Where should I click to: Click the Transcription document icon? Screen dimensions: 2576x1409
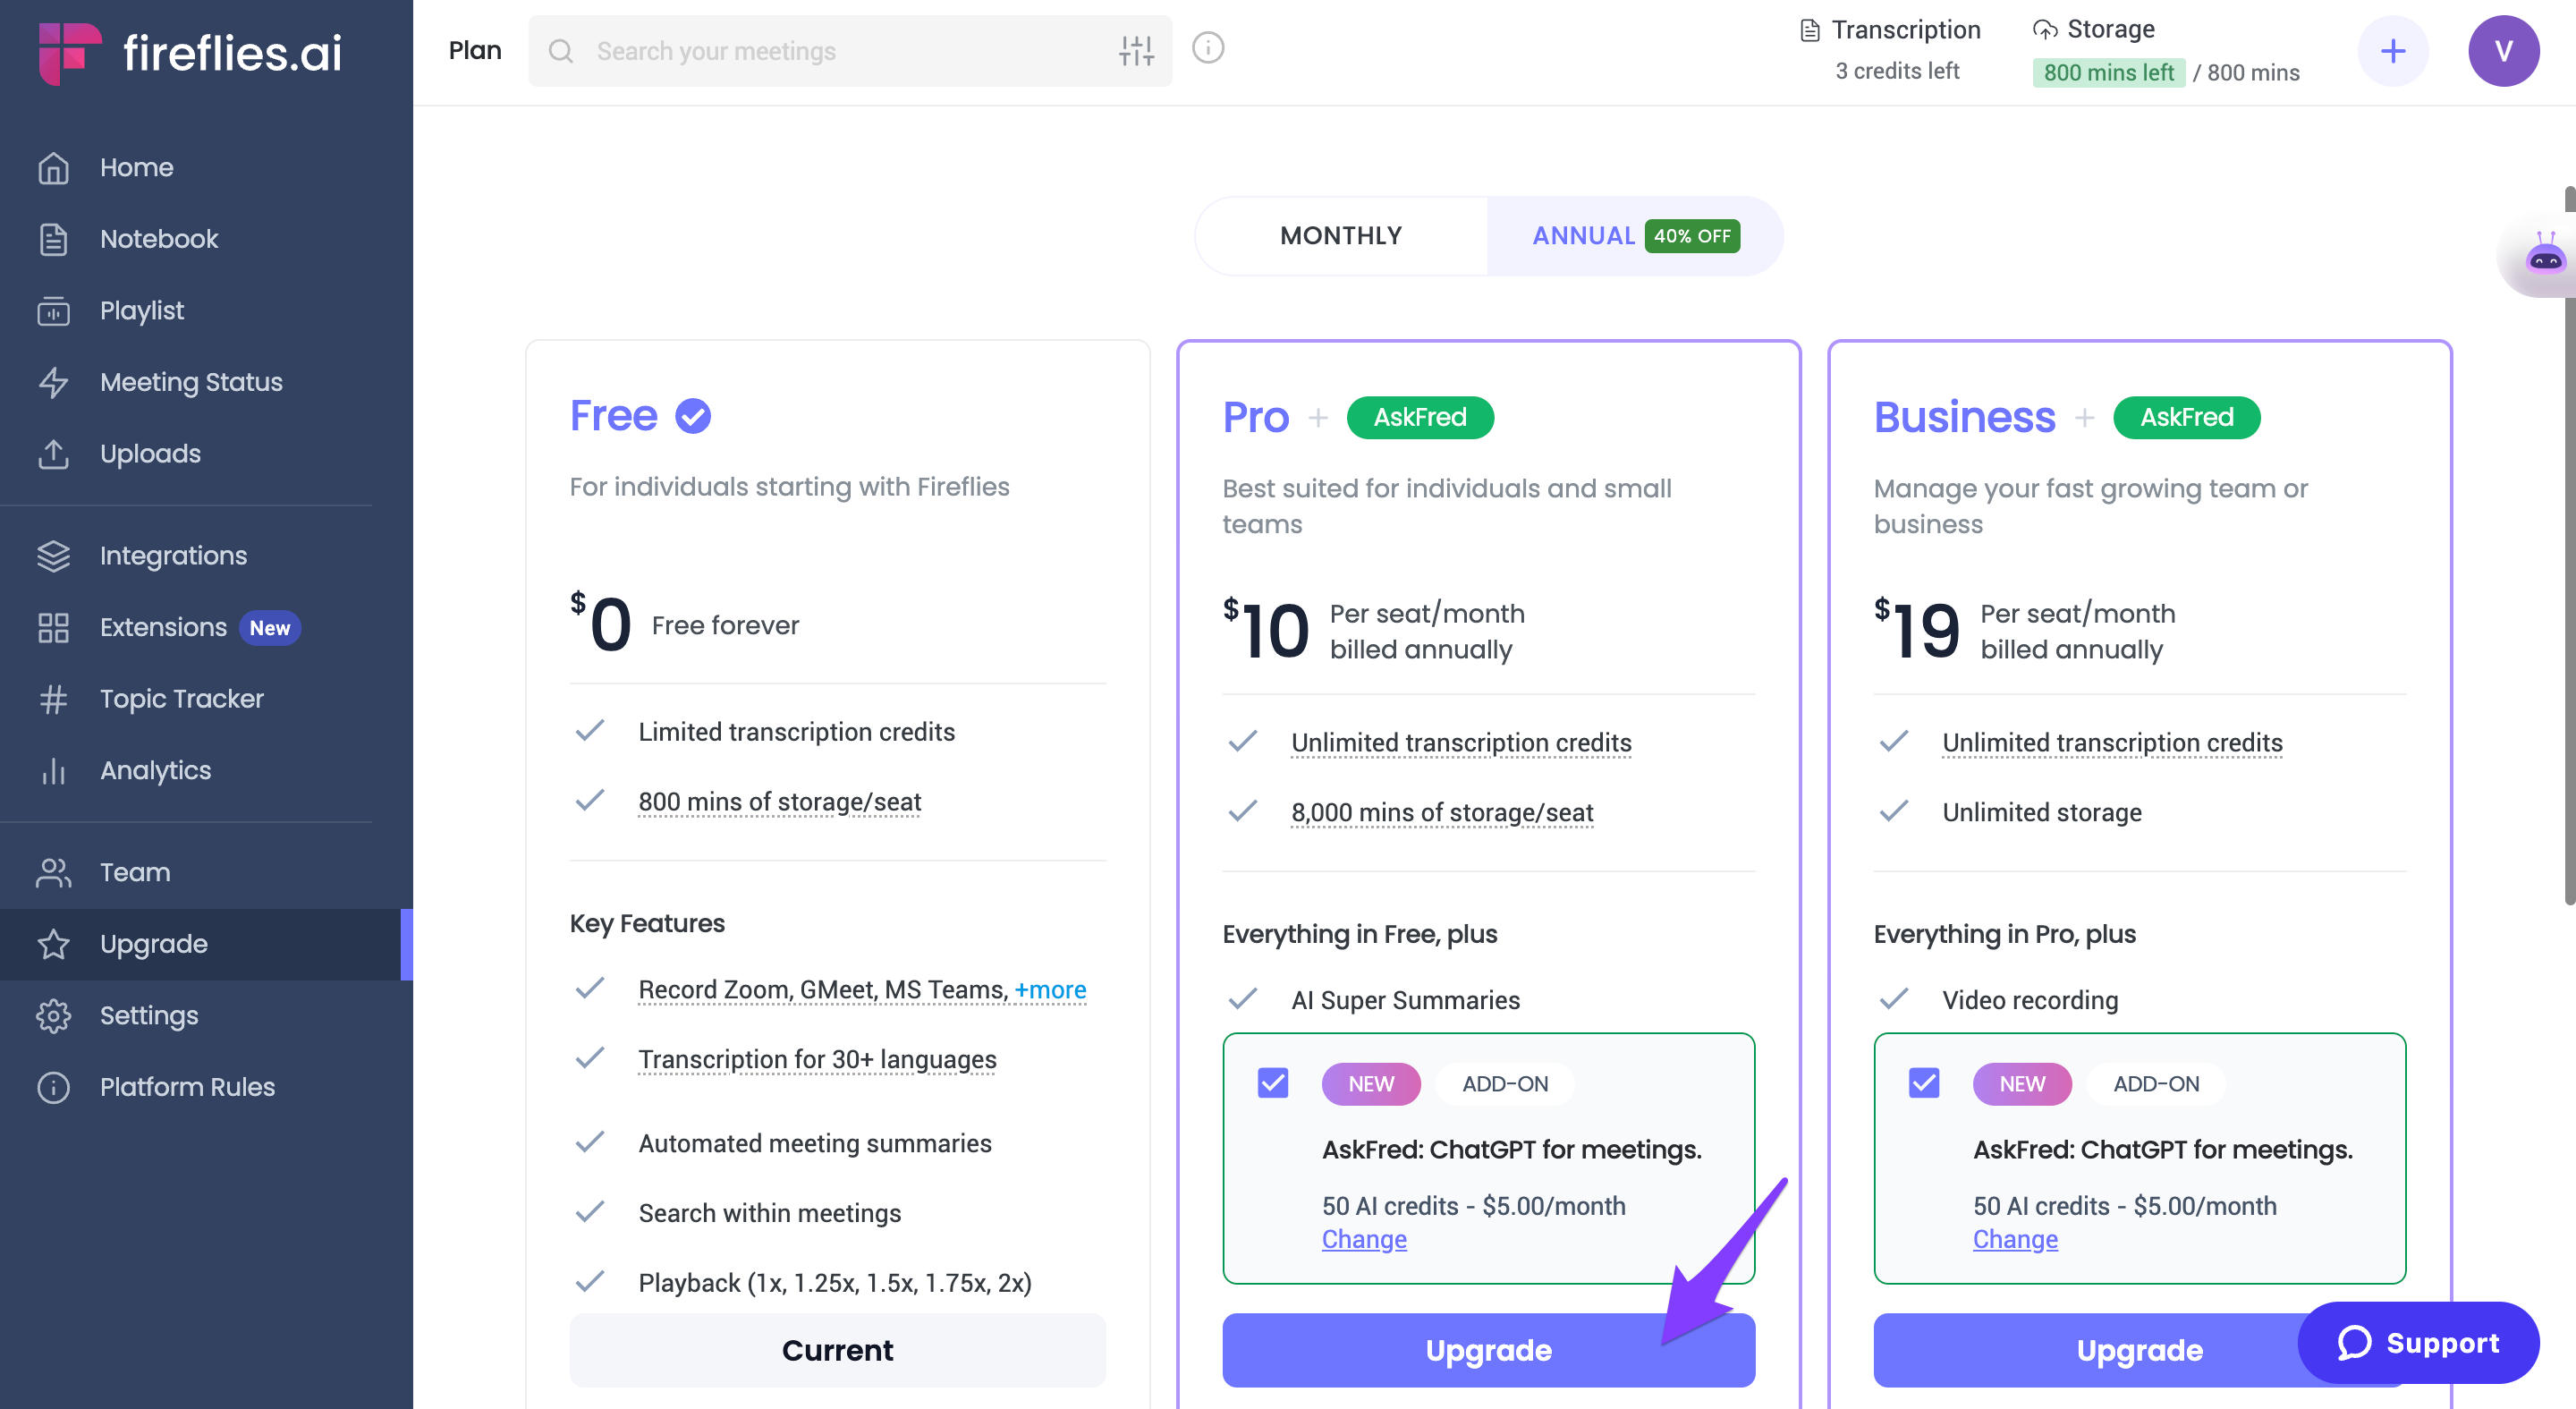pos(1810,30)
